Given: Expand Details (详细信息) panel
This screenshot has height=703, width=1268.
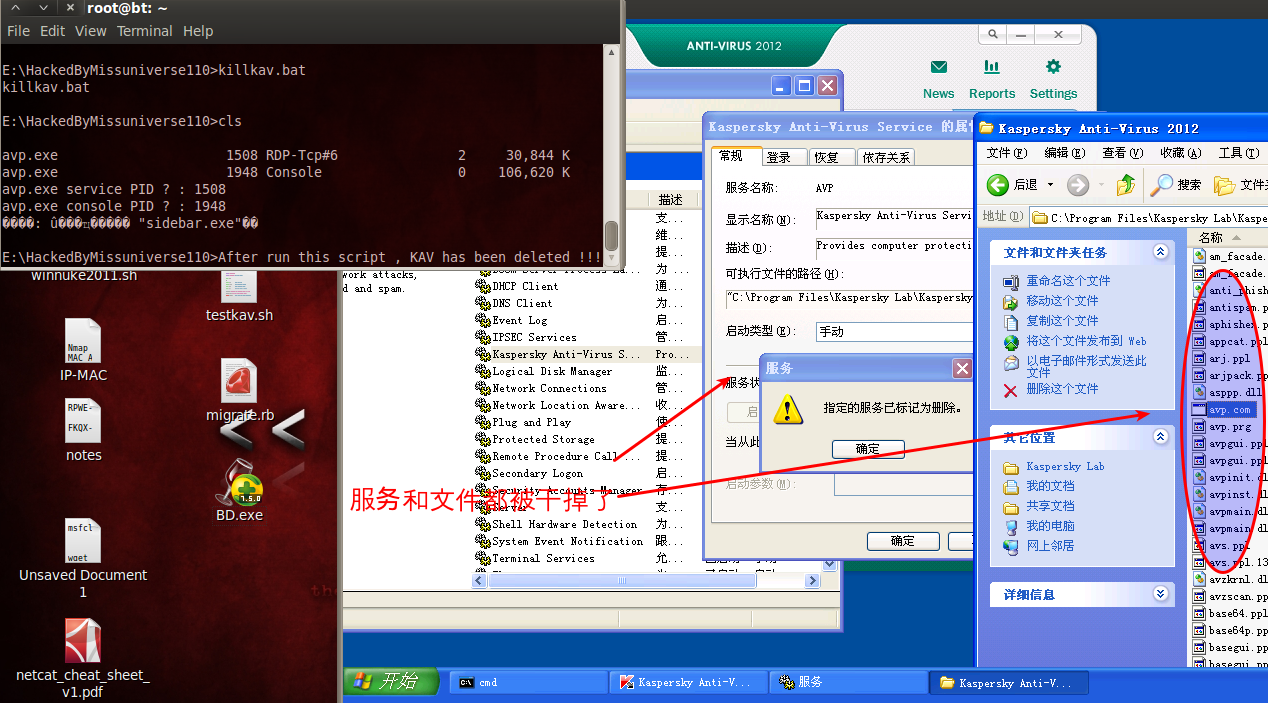Looking at the screenshot, I should click(x=1160, y=594).
